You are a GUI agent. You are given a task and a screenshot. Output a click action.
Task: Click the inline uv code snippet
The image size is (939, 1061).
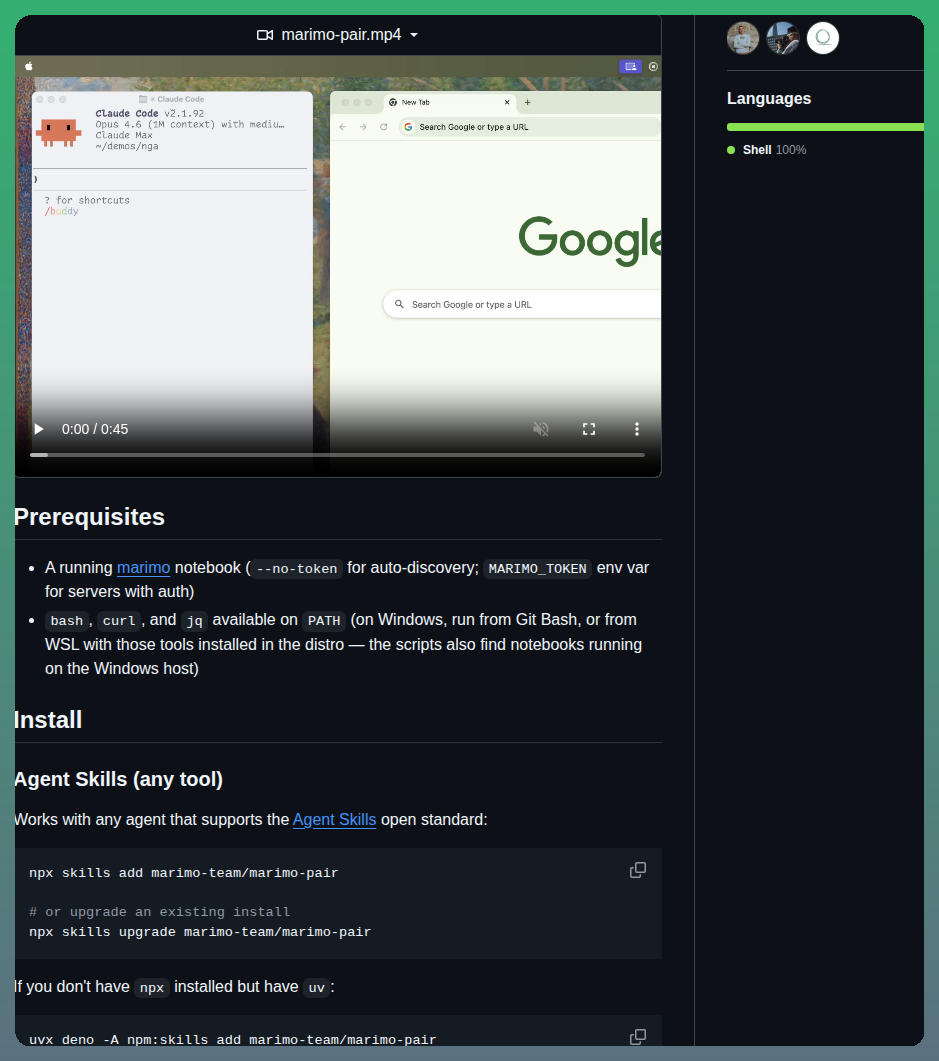tap(317, 988)
